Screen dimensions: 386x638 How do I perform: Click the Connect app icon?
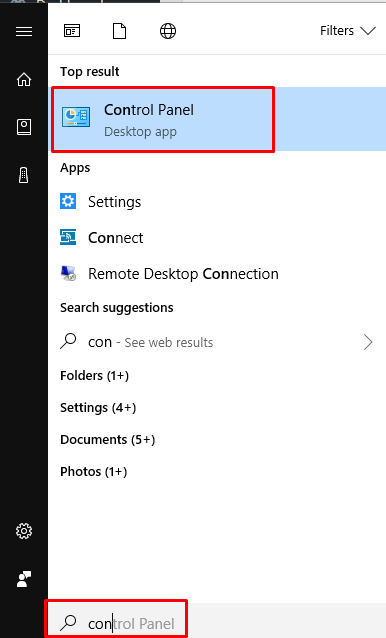(x=68, y=237)
